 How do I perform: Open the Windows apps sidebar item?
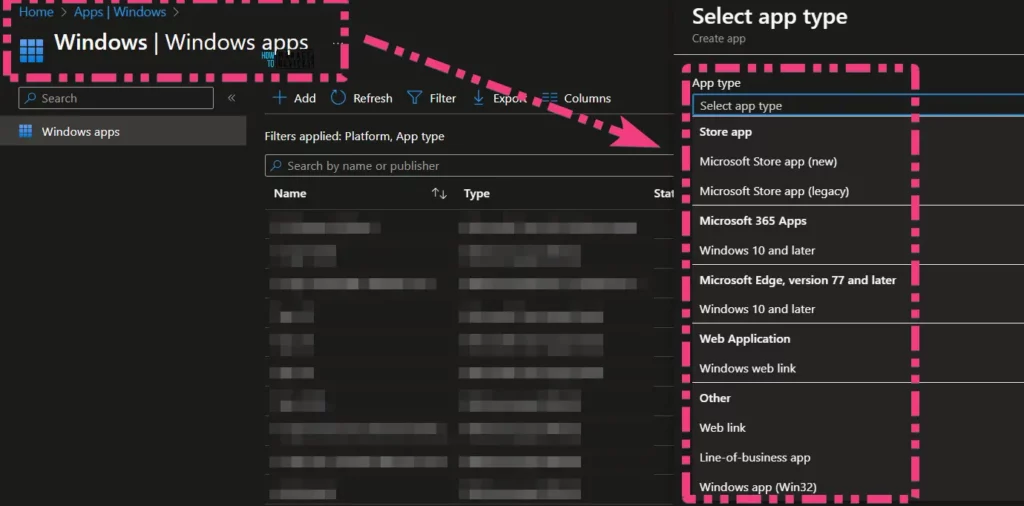click(123, 131)
